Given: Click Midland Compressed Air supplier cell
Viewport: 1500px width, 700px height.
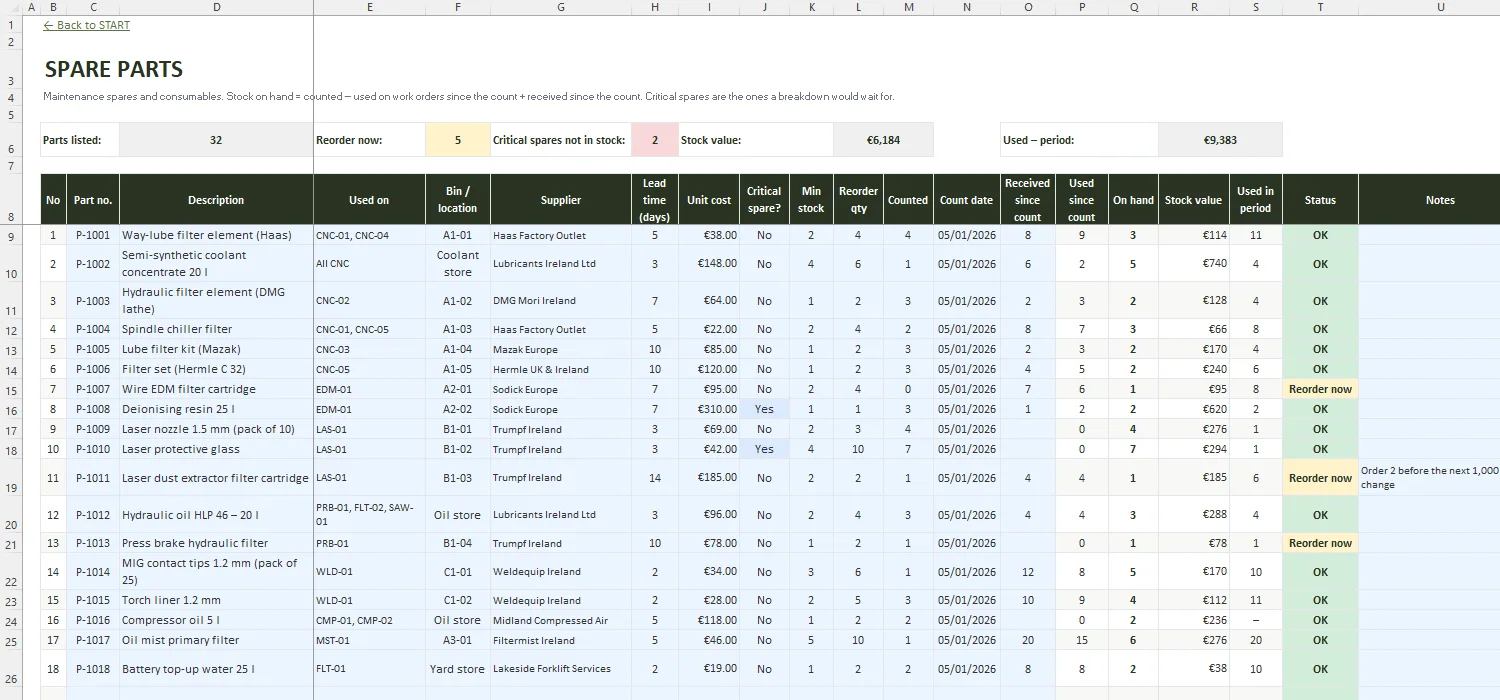Looking at the screenshot, I should click(561, 620).
